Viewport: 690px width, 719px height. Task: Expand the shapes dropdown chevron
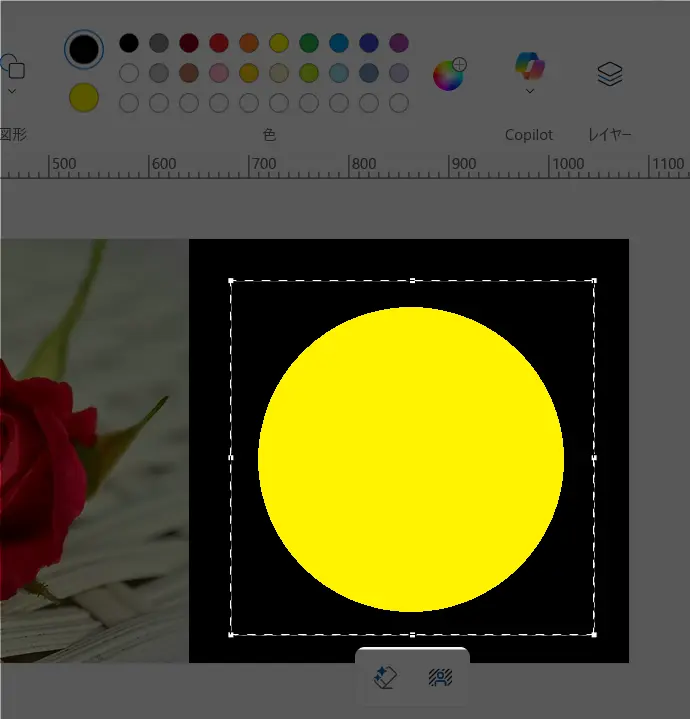(x=12, y=91)
